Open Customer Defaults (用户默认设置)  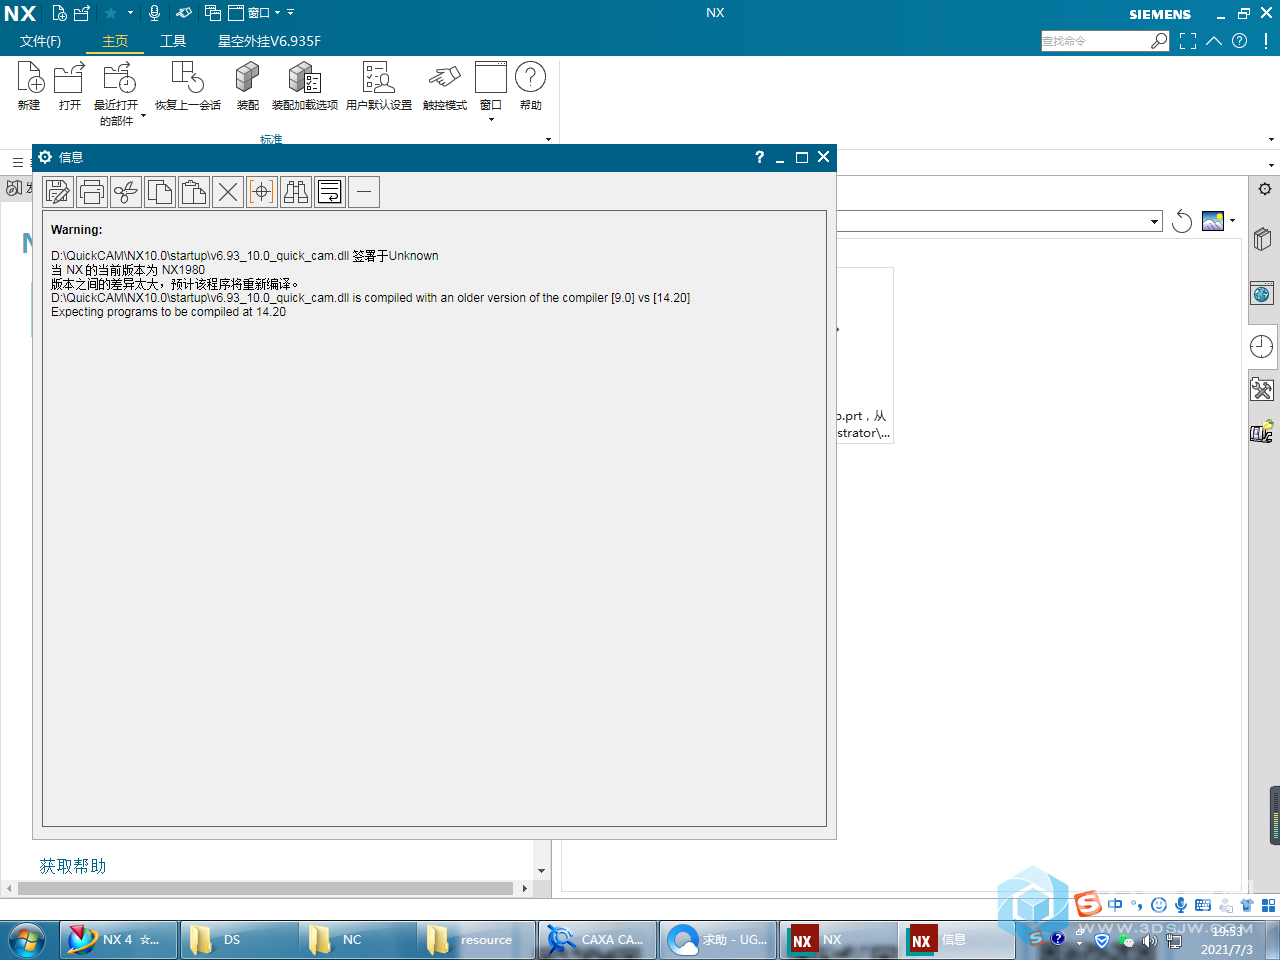point(379,78)
